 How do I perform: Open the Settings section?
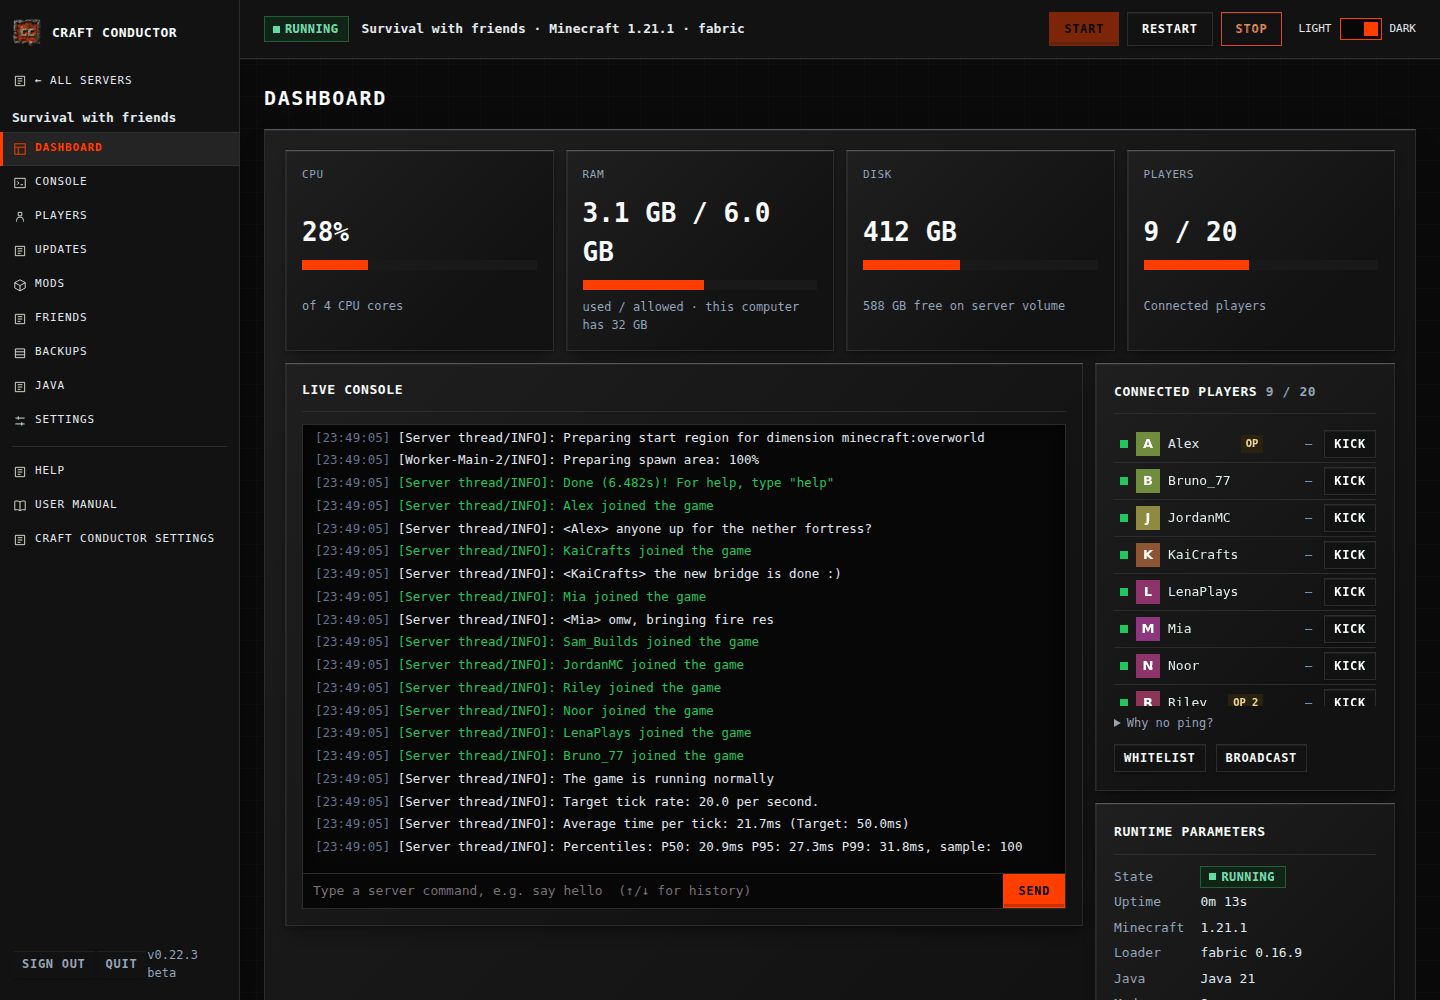(120, 420)
